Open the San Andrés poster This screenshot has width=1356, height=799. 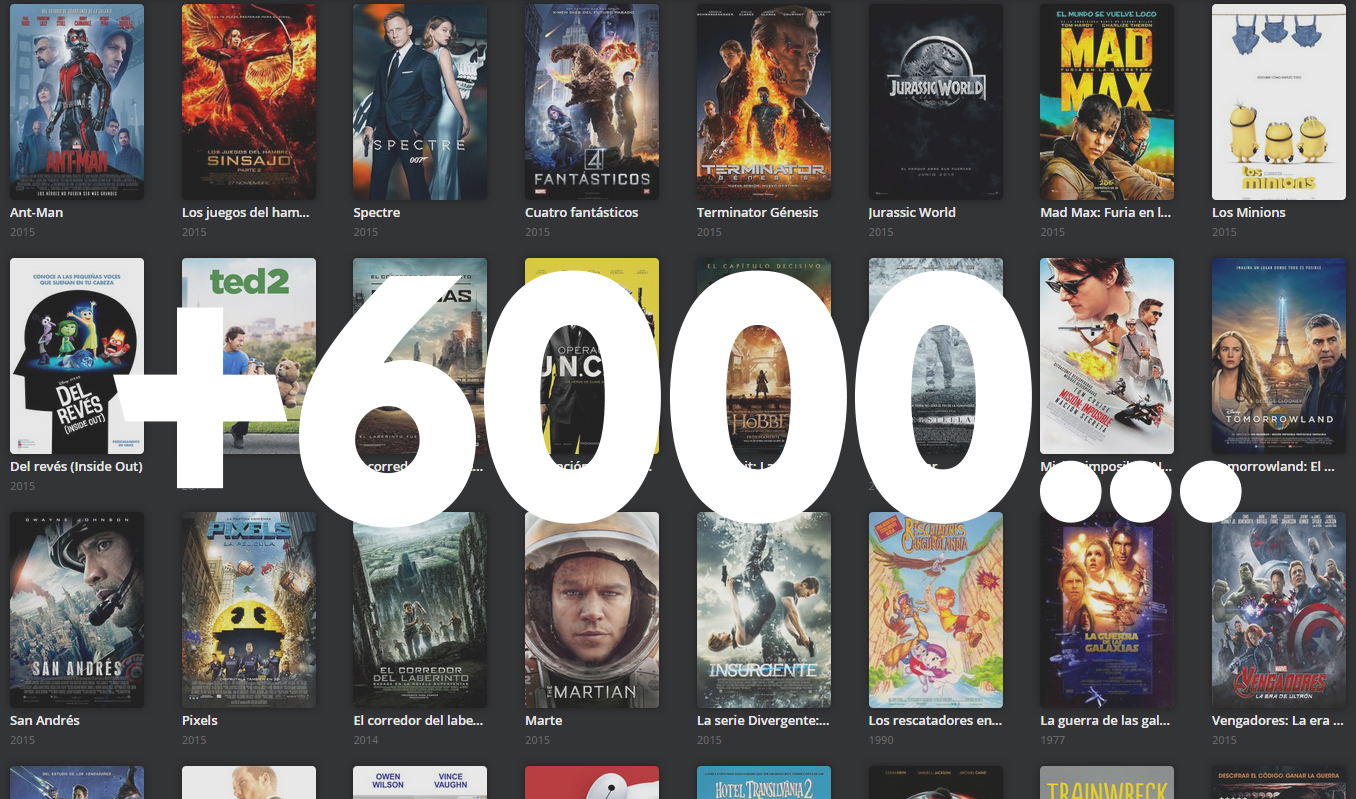(77, 610)
